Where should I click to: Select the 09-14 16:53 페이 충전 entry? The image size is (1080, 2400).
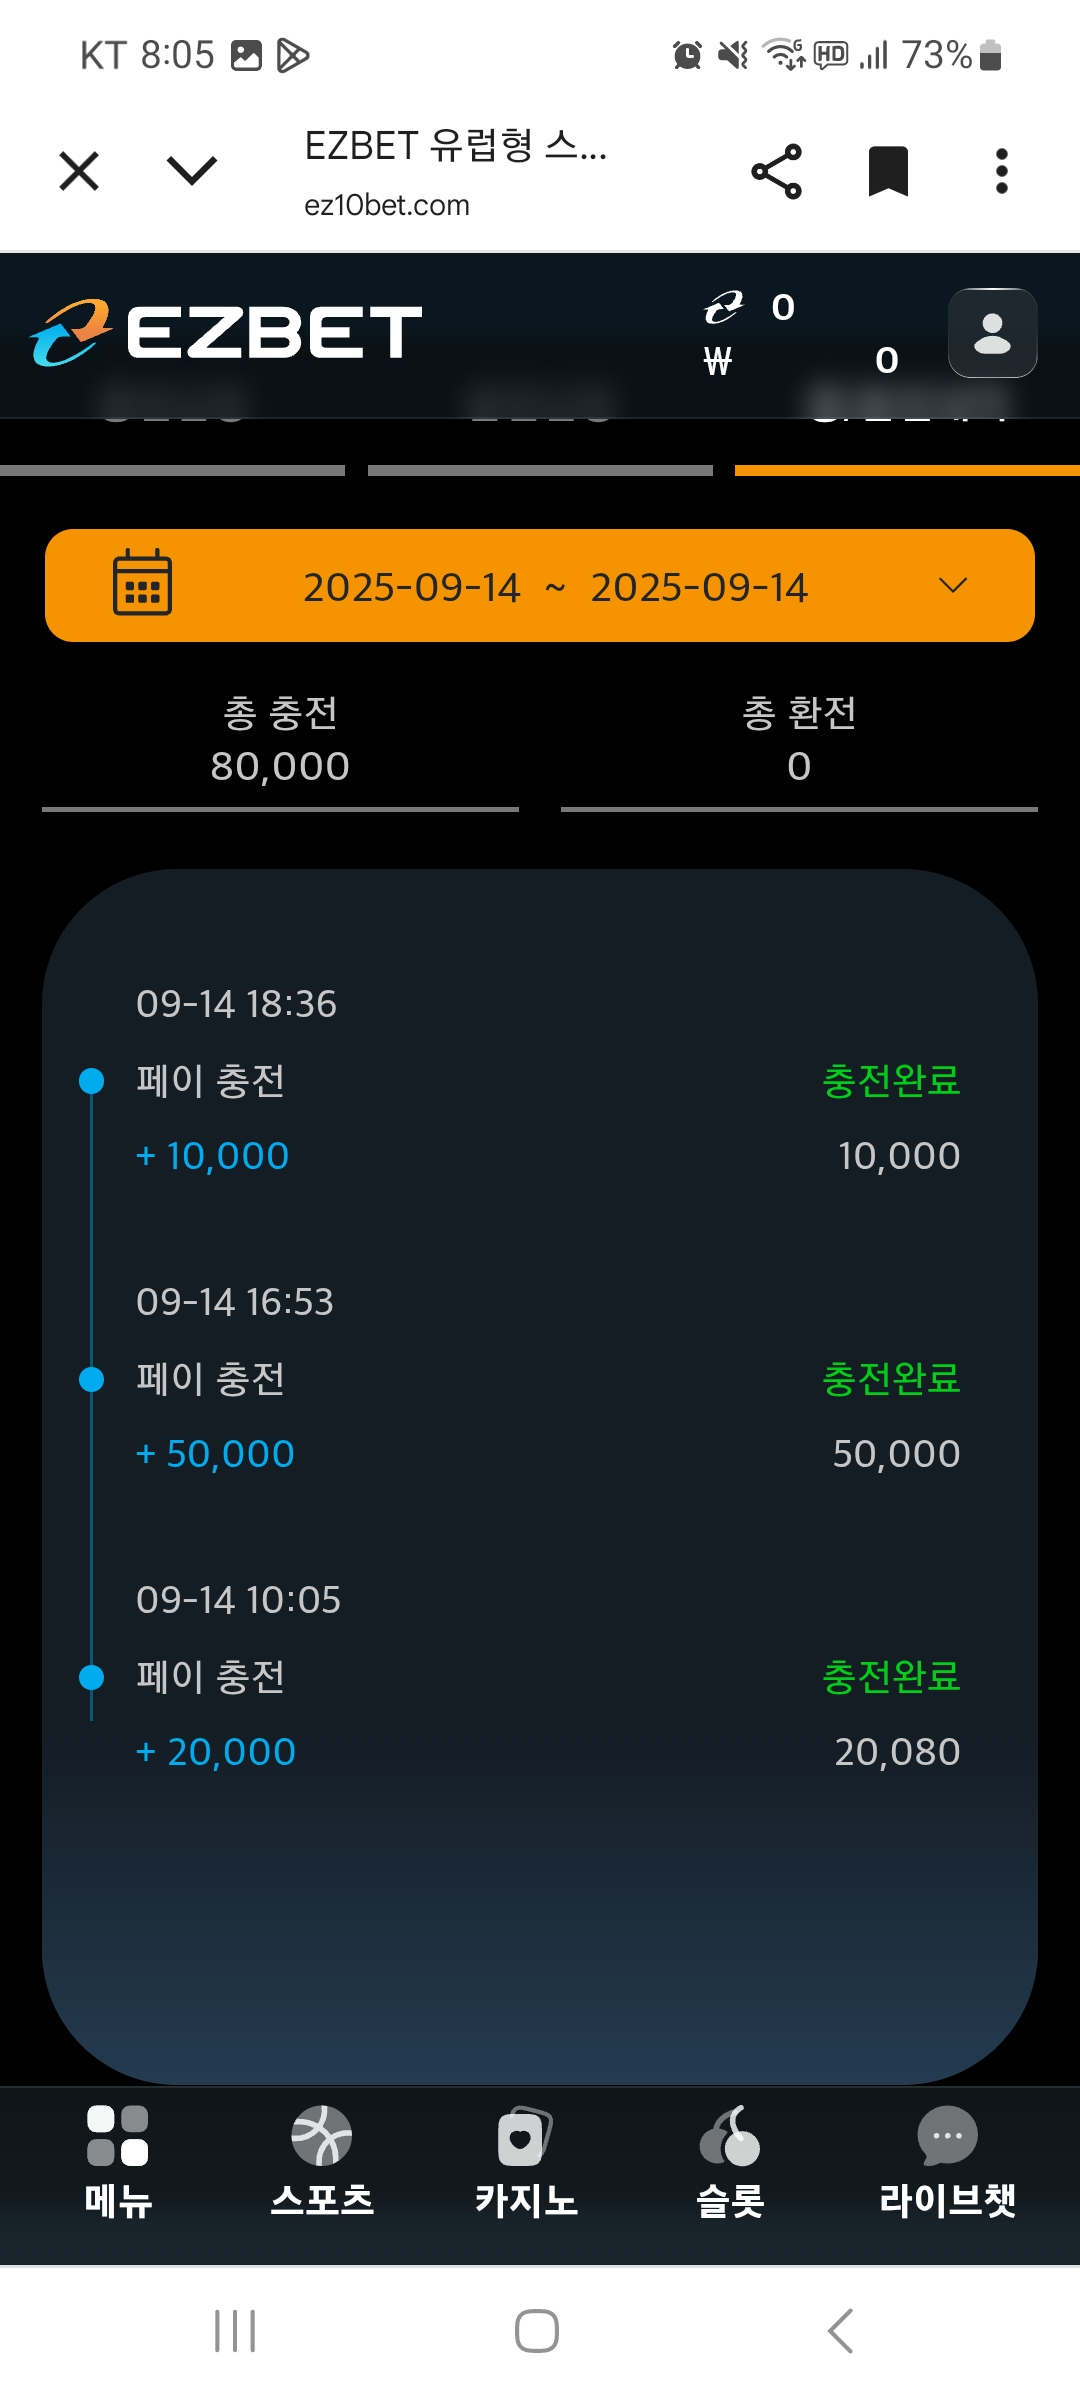coord(540,1378)
